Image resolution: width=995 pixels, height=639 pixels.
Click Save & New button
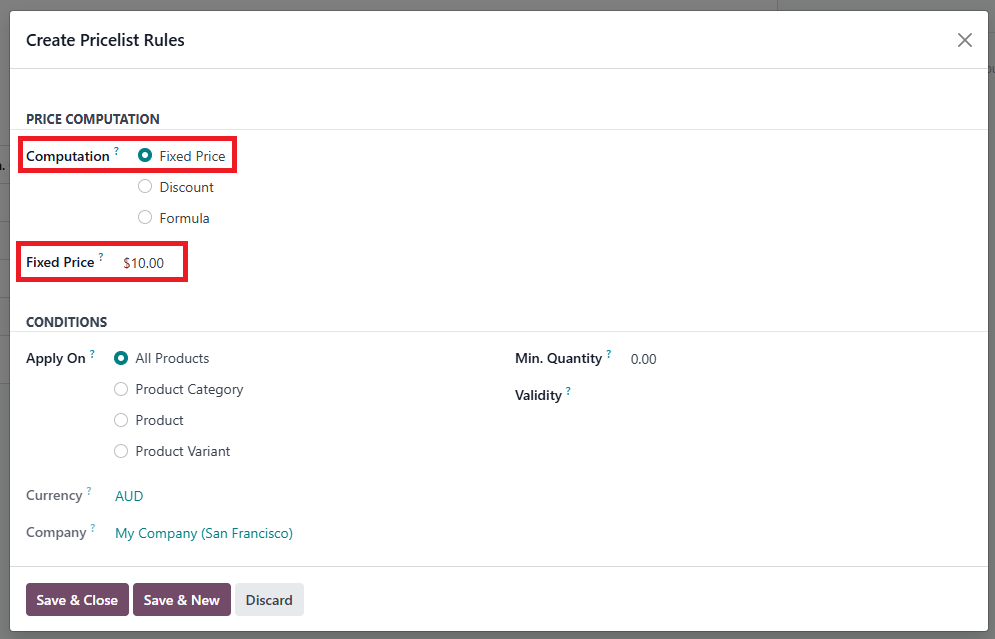pyautogui.click(x=181, y=600)
